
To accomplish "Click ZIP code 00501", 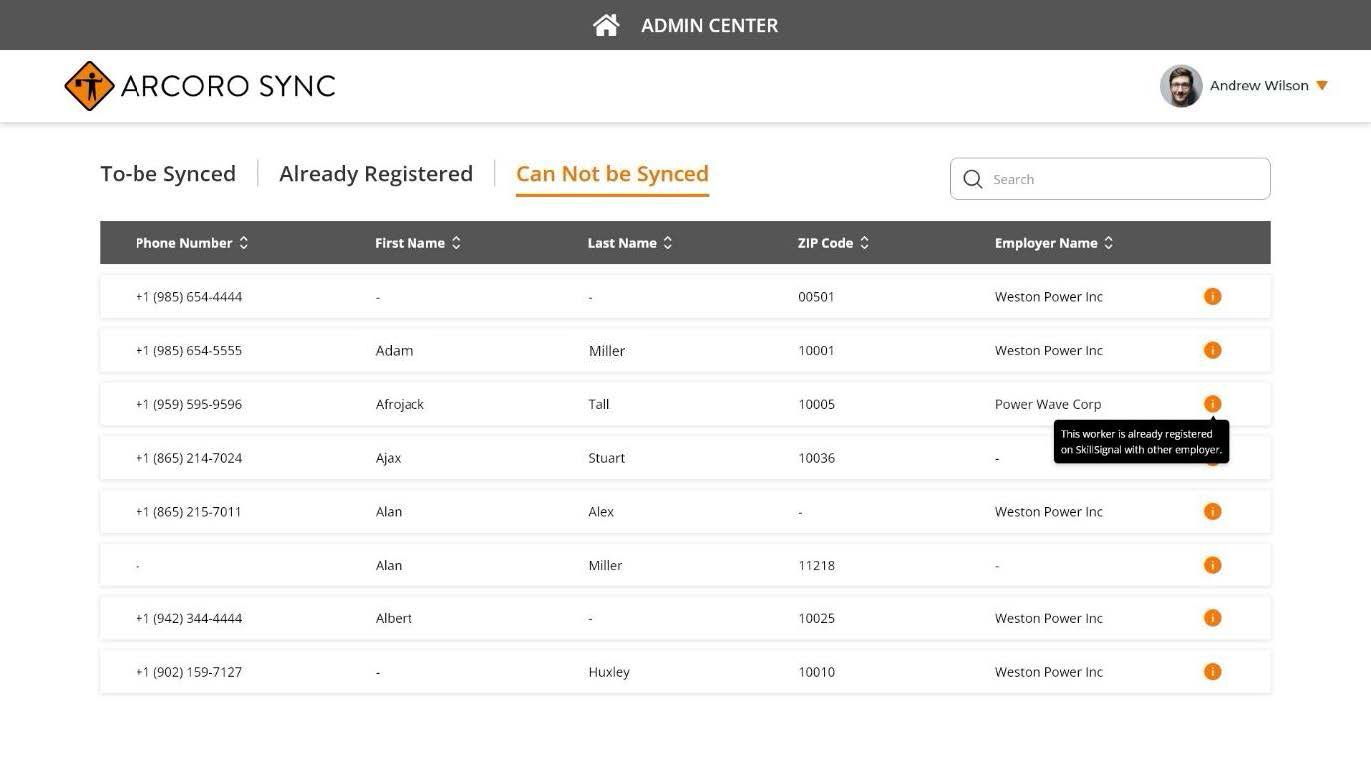I will click(x=816, y=297).
